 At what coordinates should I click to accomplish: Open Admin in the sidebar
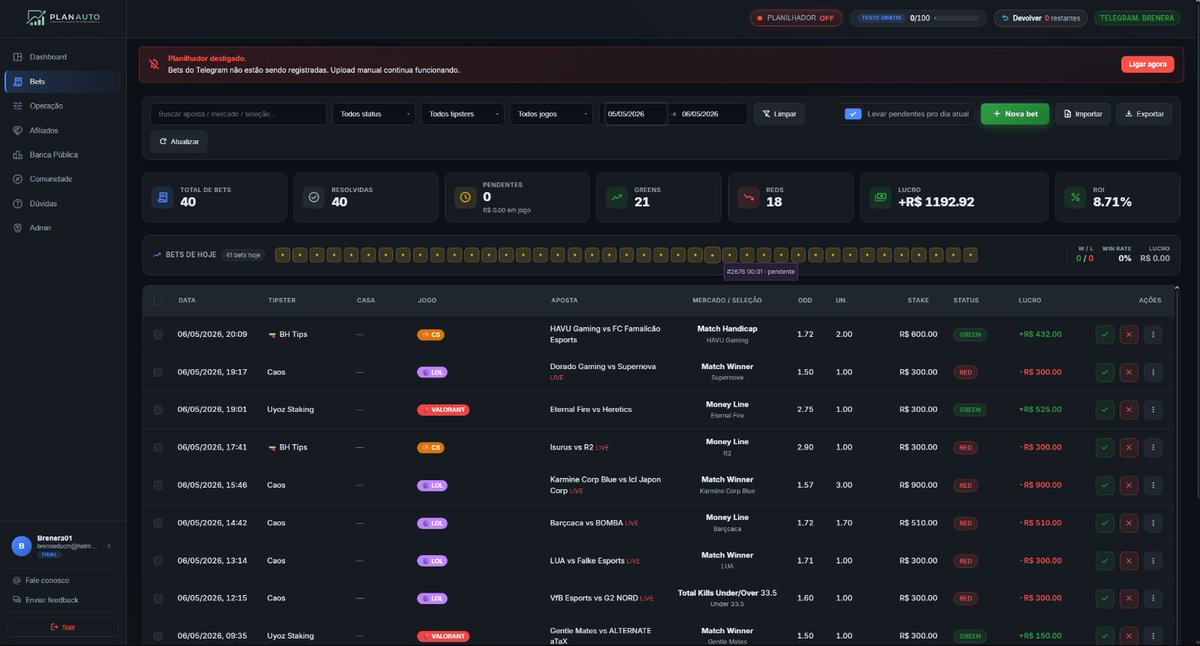click(63, 228)
